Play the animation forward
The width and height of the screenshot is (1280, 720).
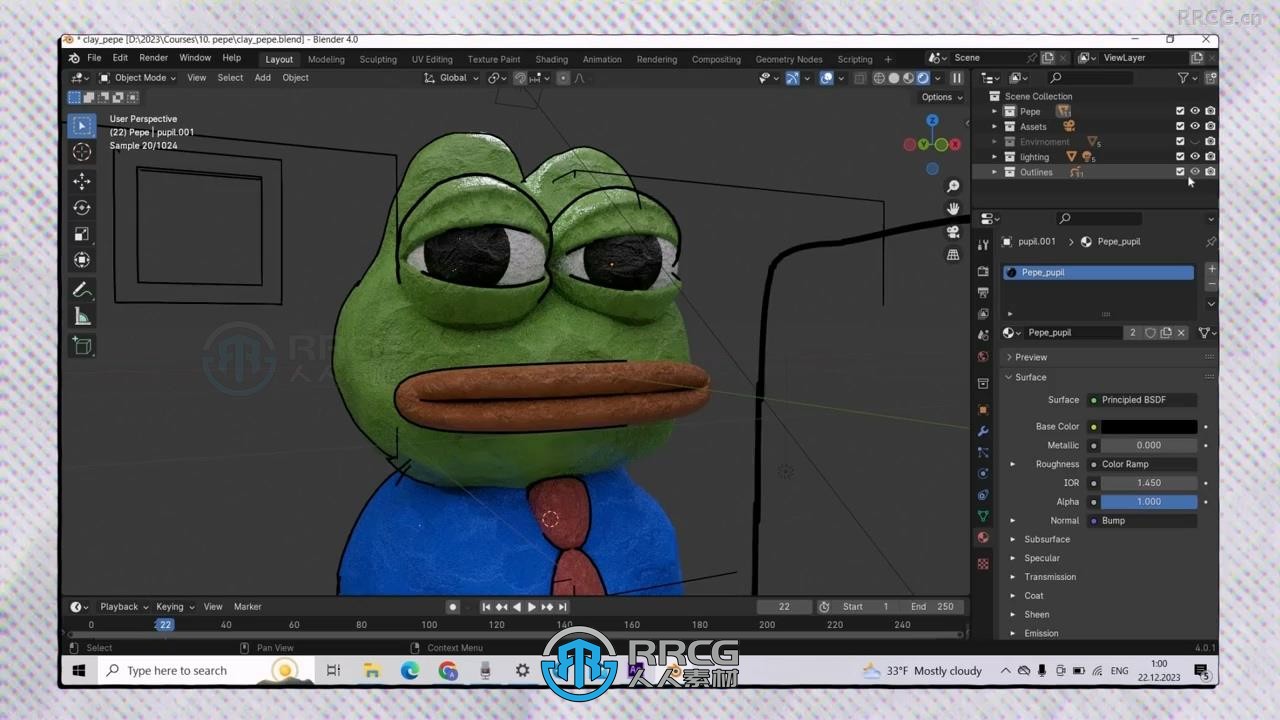pyautogui.click(x=532, y=607)
